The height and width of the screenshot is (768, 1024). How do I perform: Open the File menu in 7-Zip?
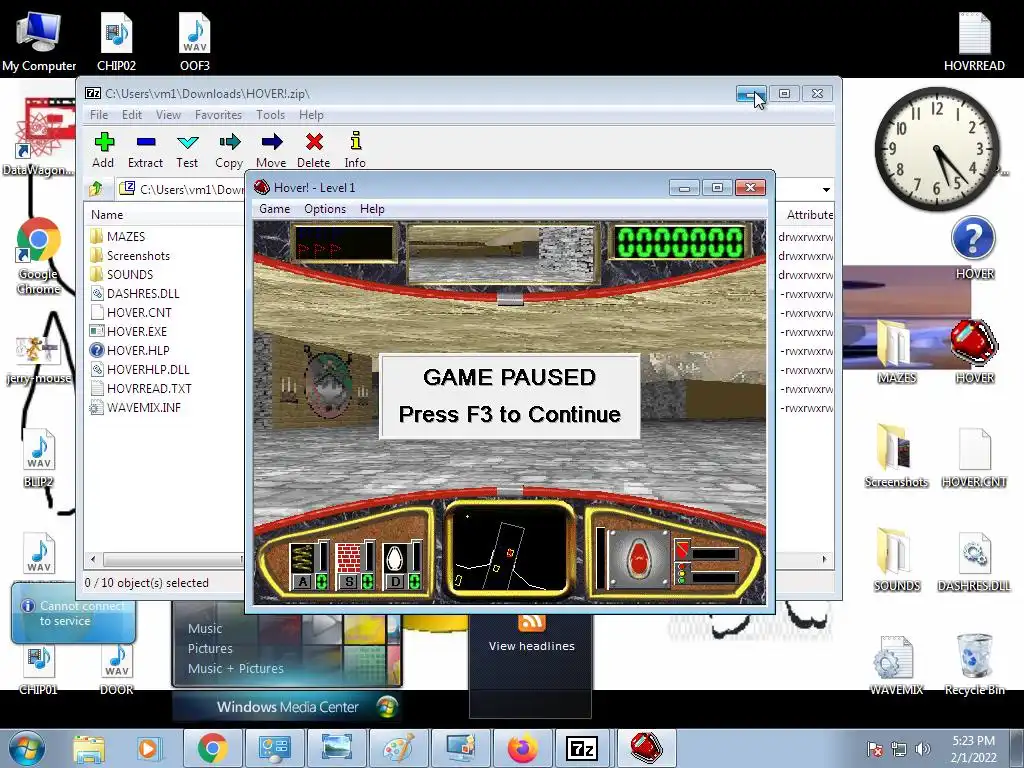coord(99,115)
